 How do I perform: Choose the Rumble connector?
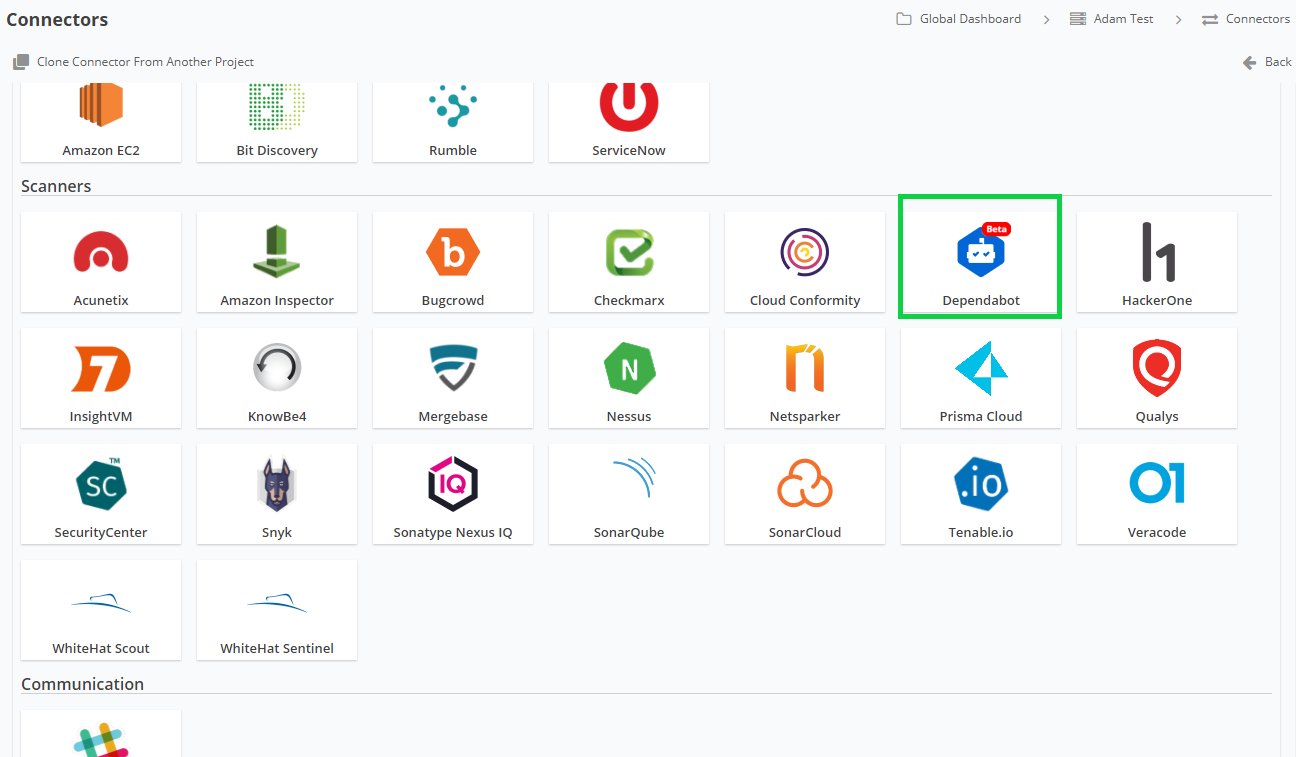coord(453,122)
